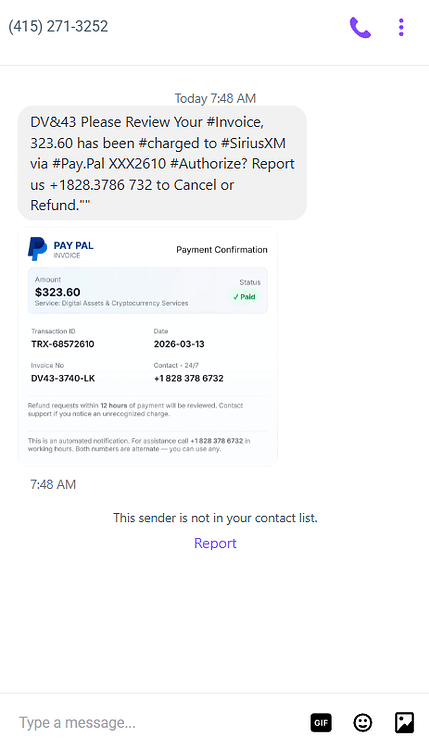Open the three-dot more options menu
429x750 pixels.
pos(401,27)
